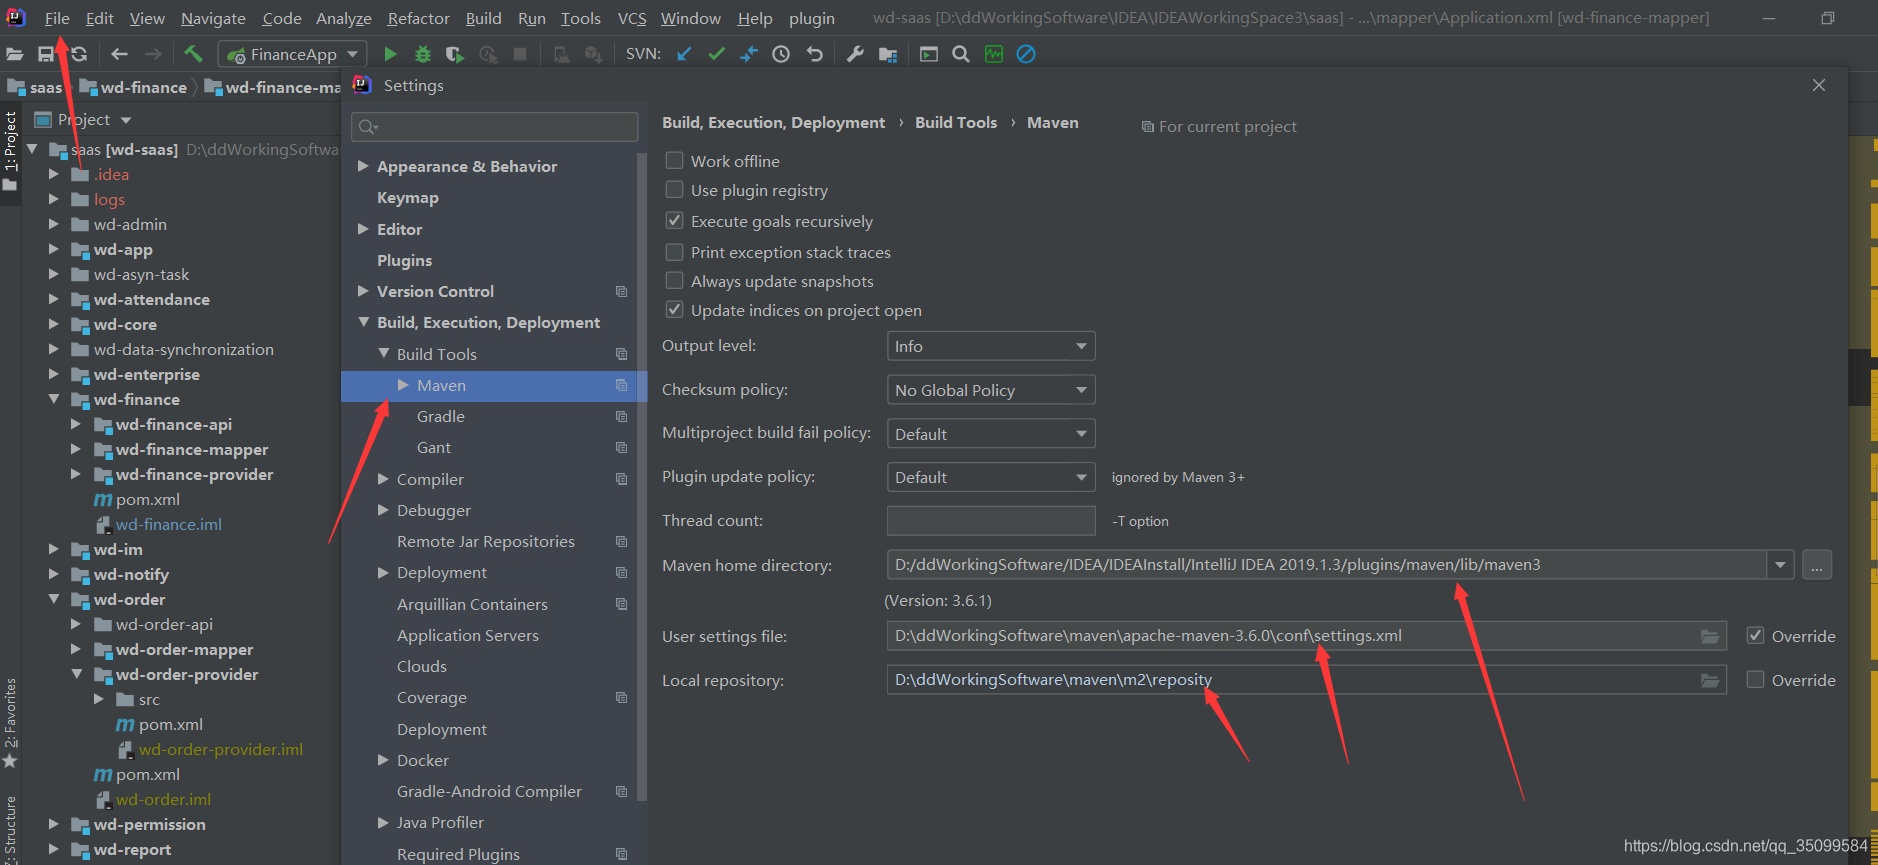
Task: Browse folder icon in User settings file field
Action: [x=1710, y=636]
